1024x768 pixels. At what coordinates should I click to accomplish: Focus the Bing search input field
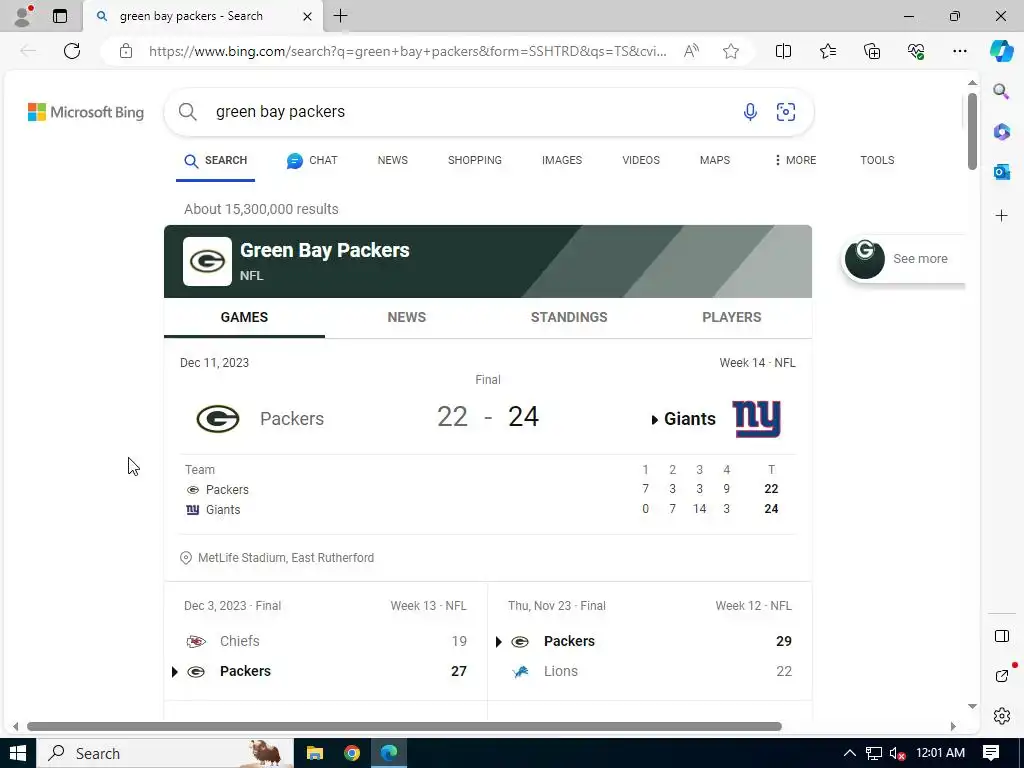pos(470,112)
